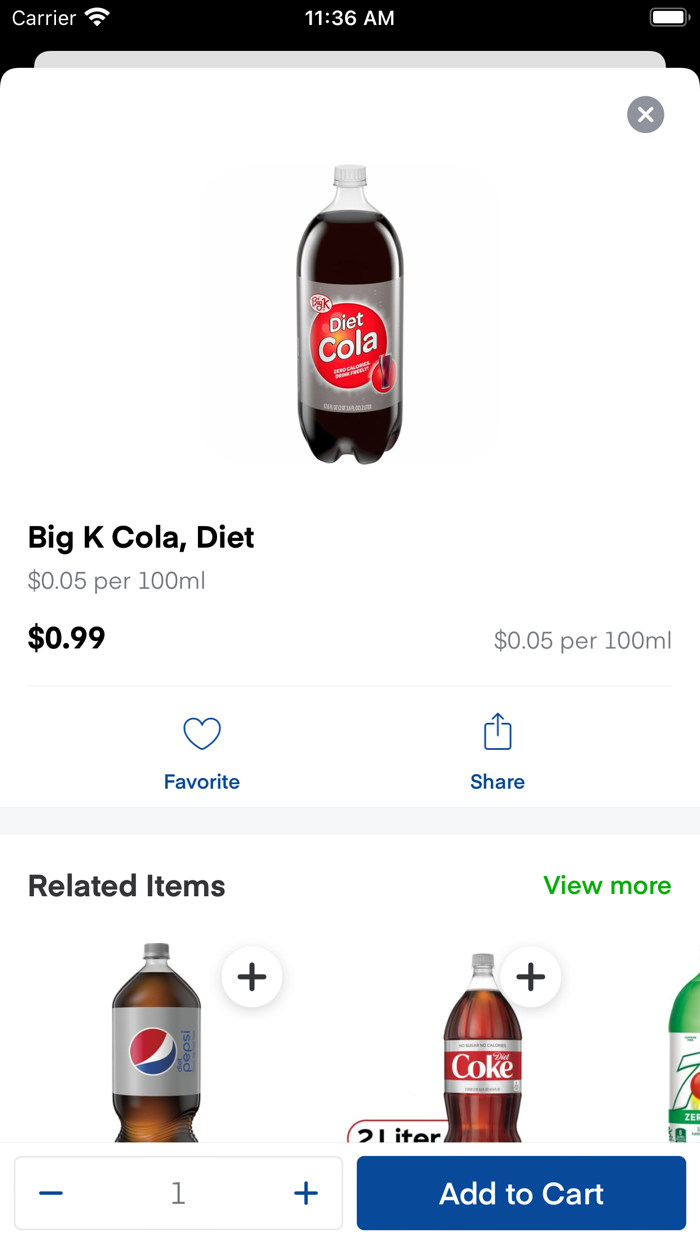Dismiss the product view with the X icon
Image resolution: width=700 pixels, height=1244 pixels.
coord(645,114)
